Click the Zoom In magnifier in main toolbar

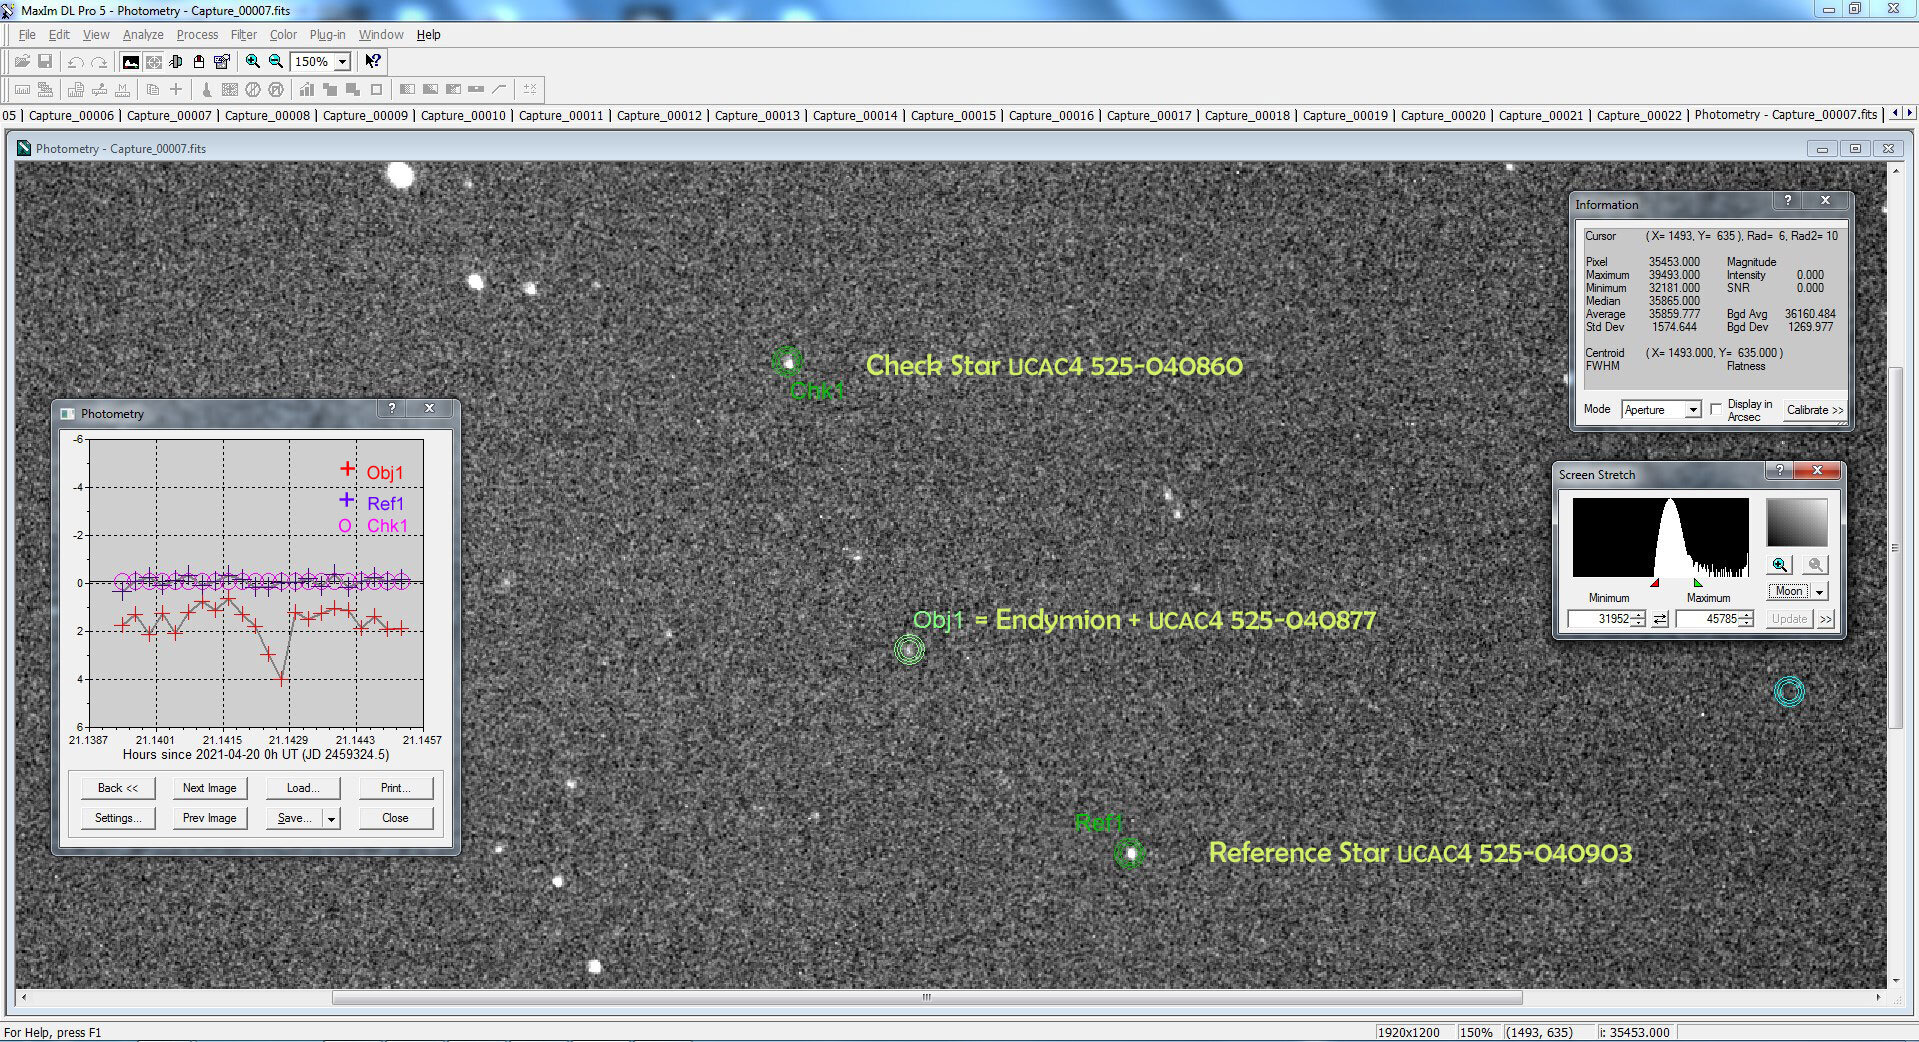coord(253,62)
